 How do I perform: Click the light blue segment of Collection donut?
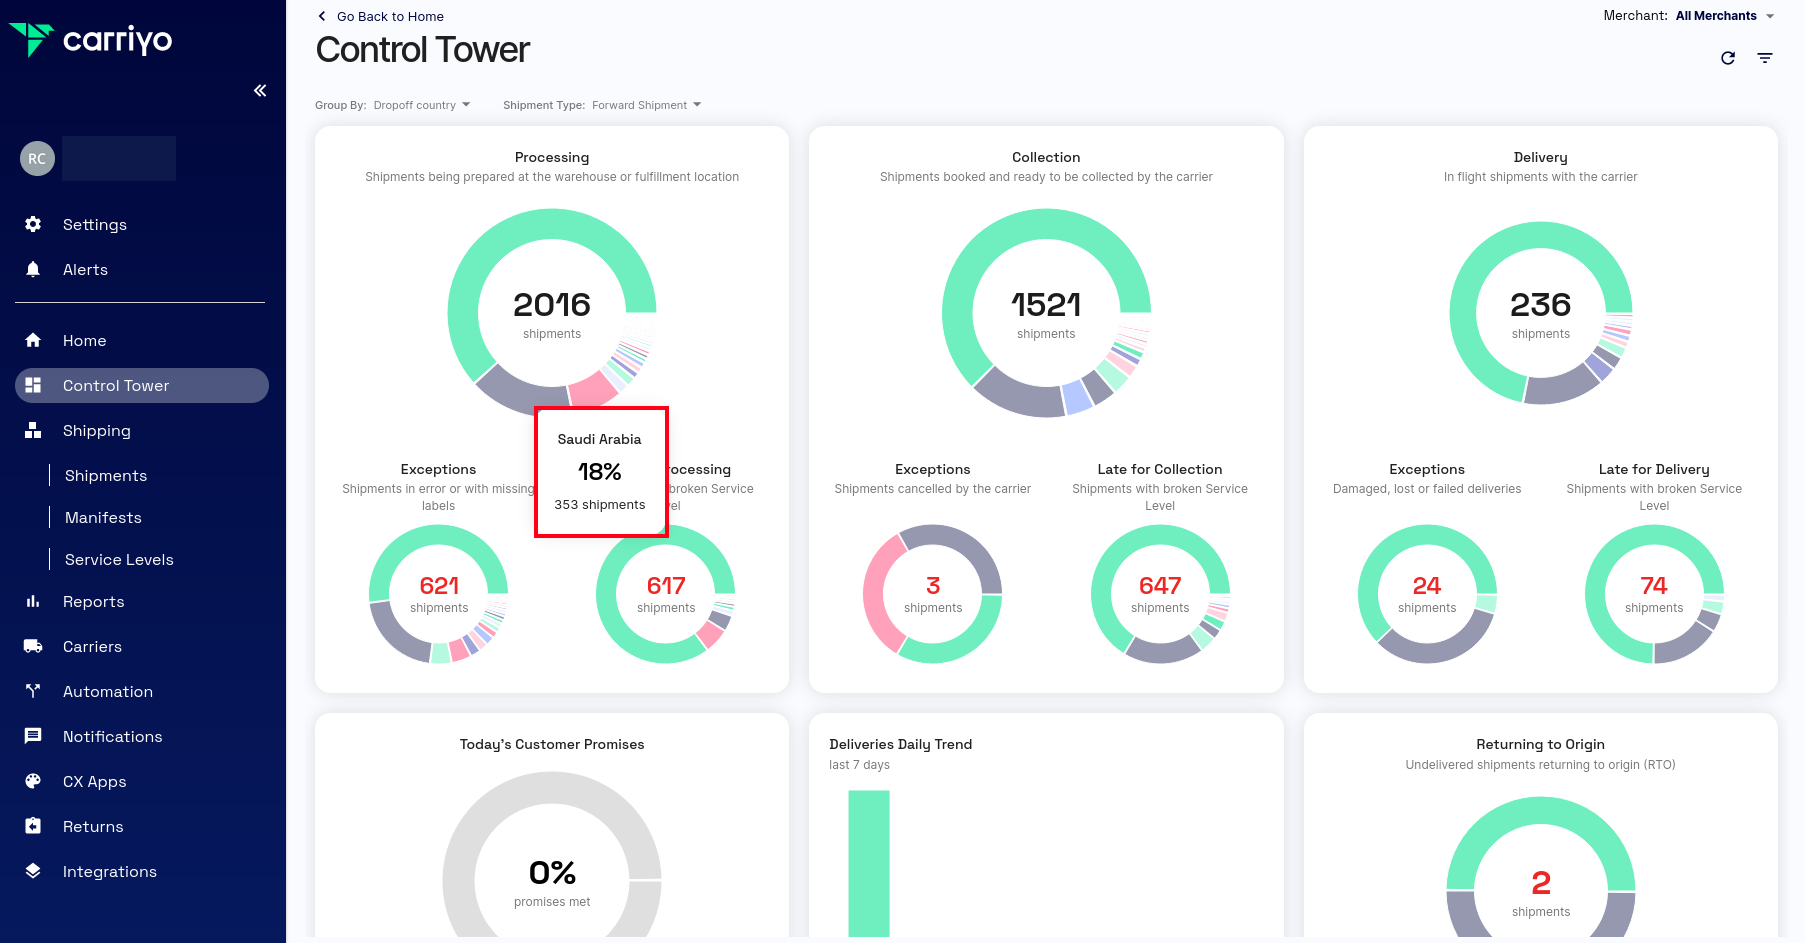tap(1078, 397)
